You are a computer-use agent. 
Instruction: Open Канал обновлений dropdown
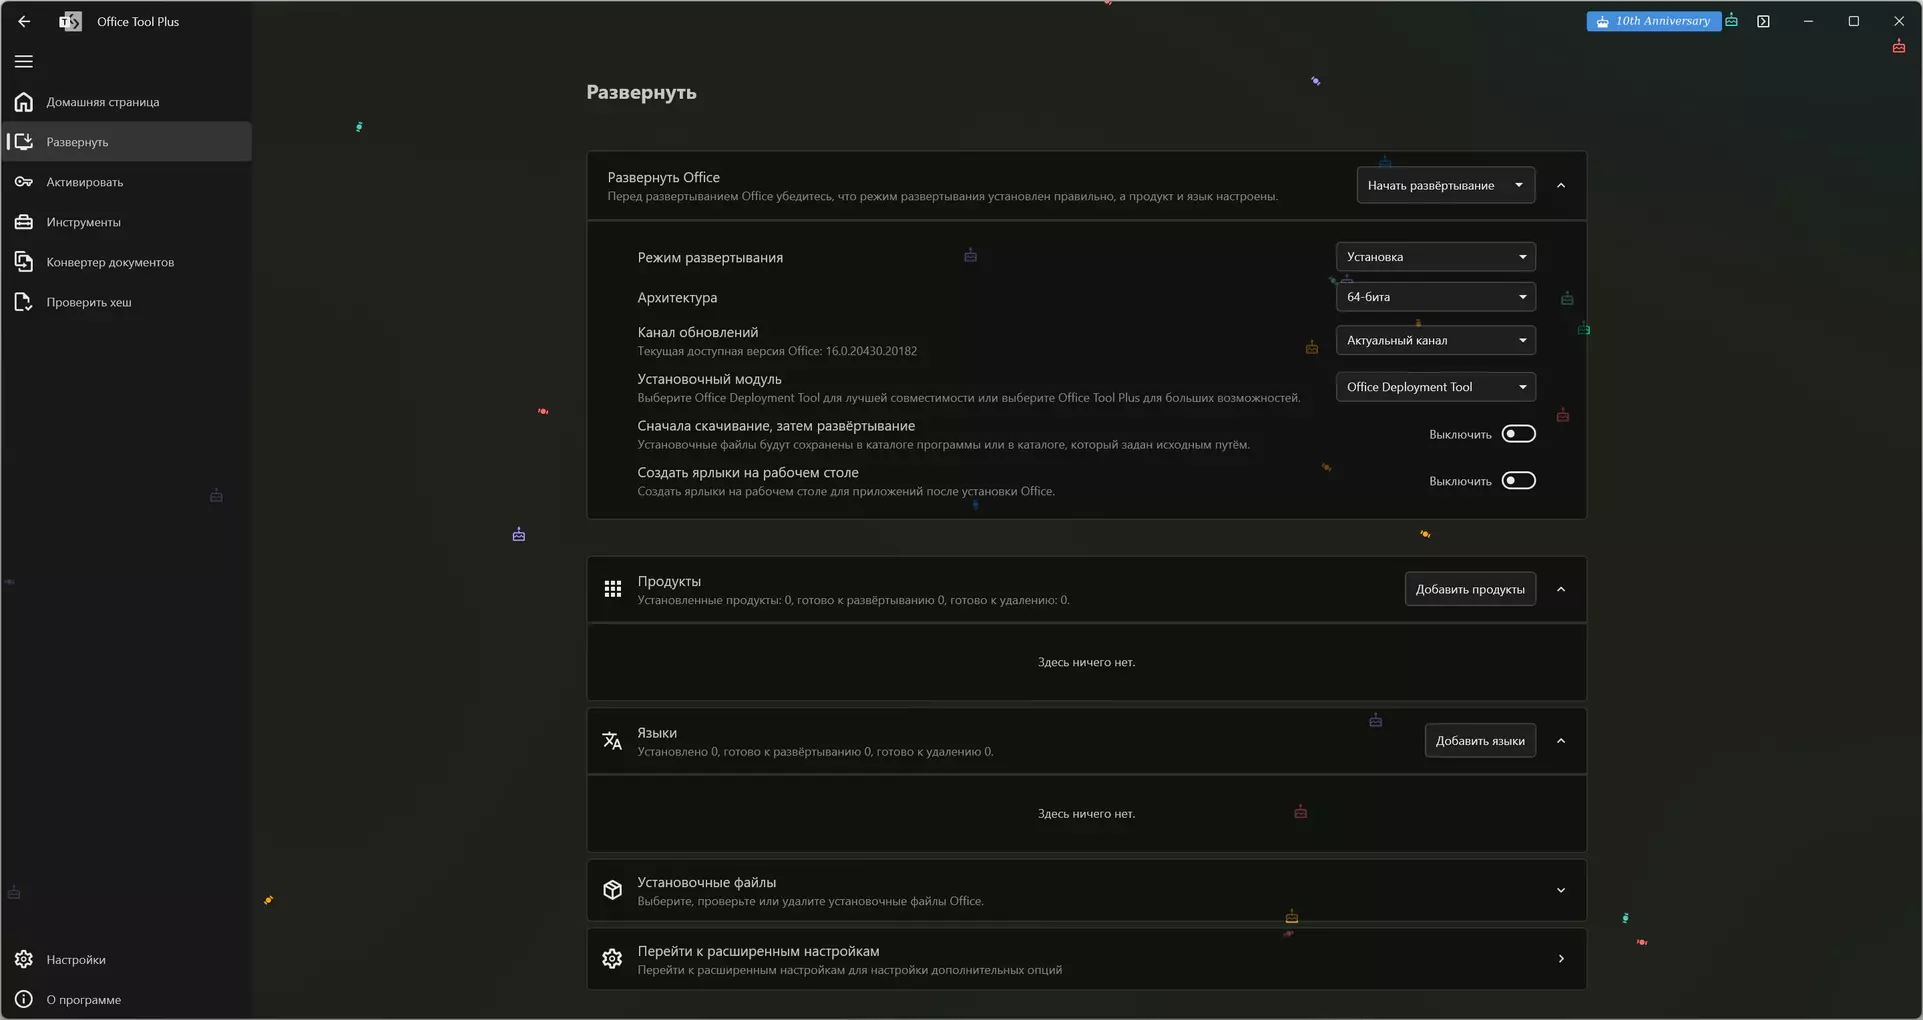pos(1436,340)
